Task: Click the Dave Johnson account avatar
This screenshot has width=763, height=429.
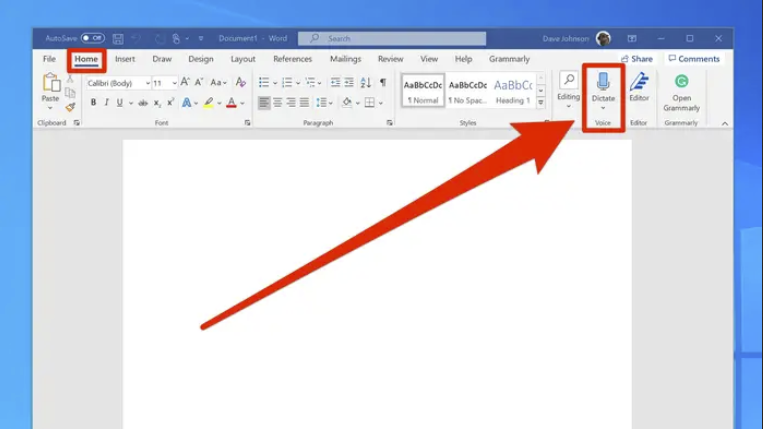Action: pyautogui.click(x=603, y=38)
